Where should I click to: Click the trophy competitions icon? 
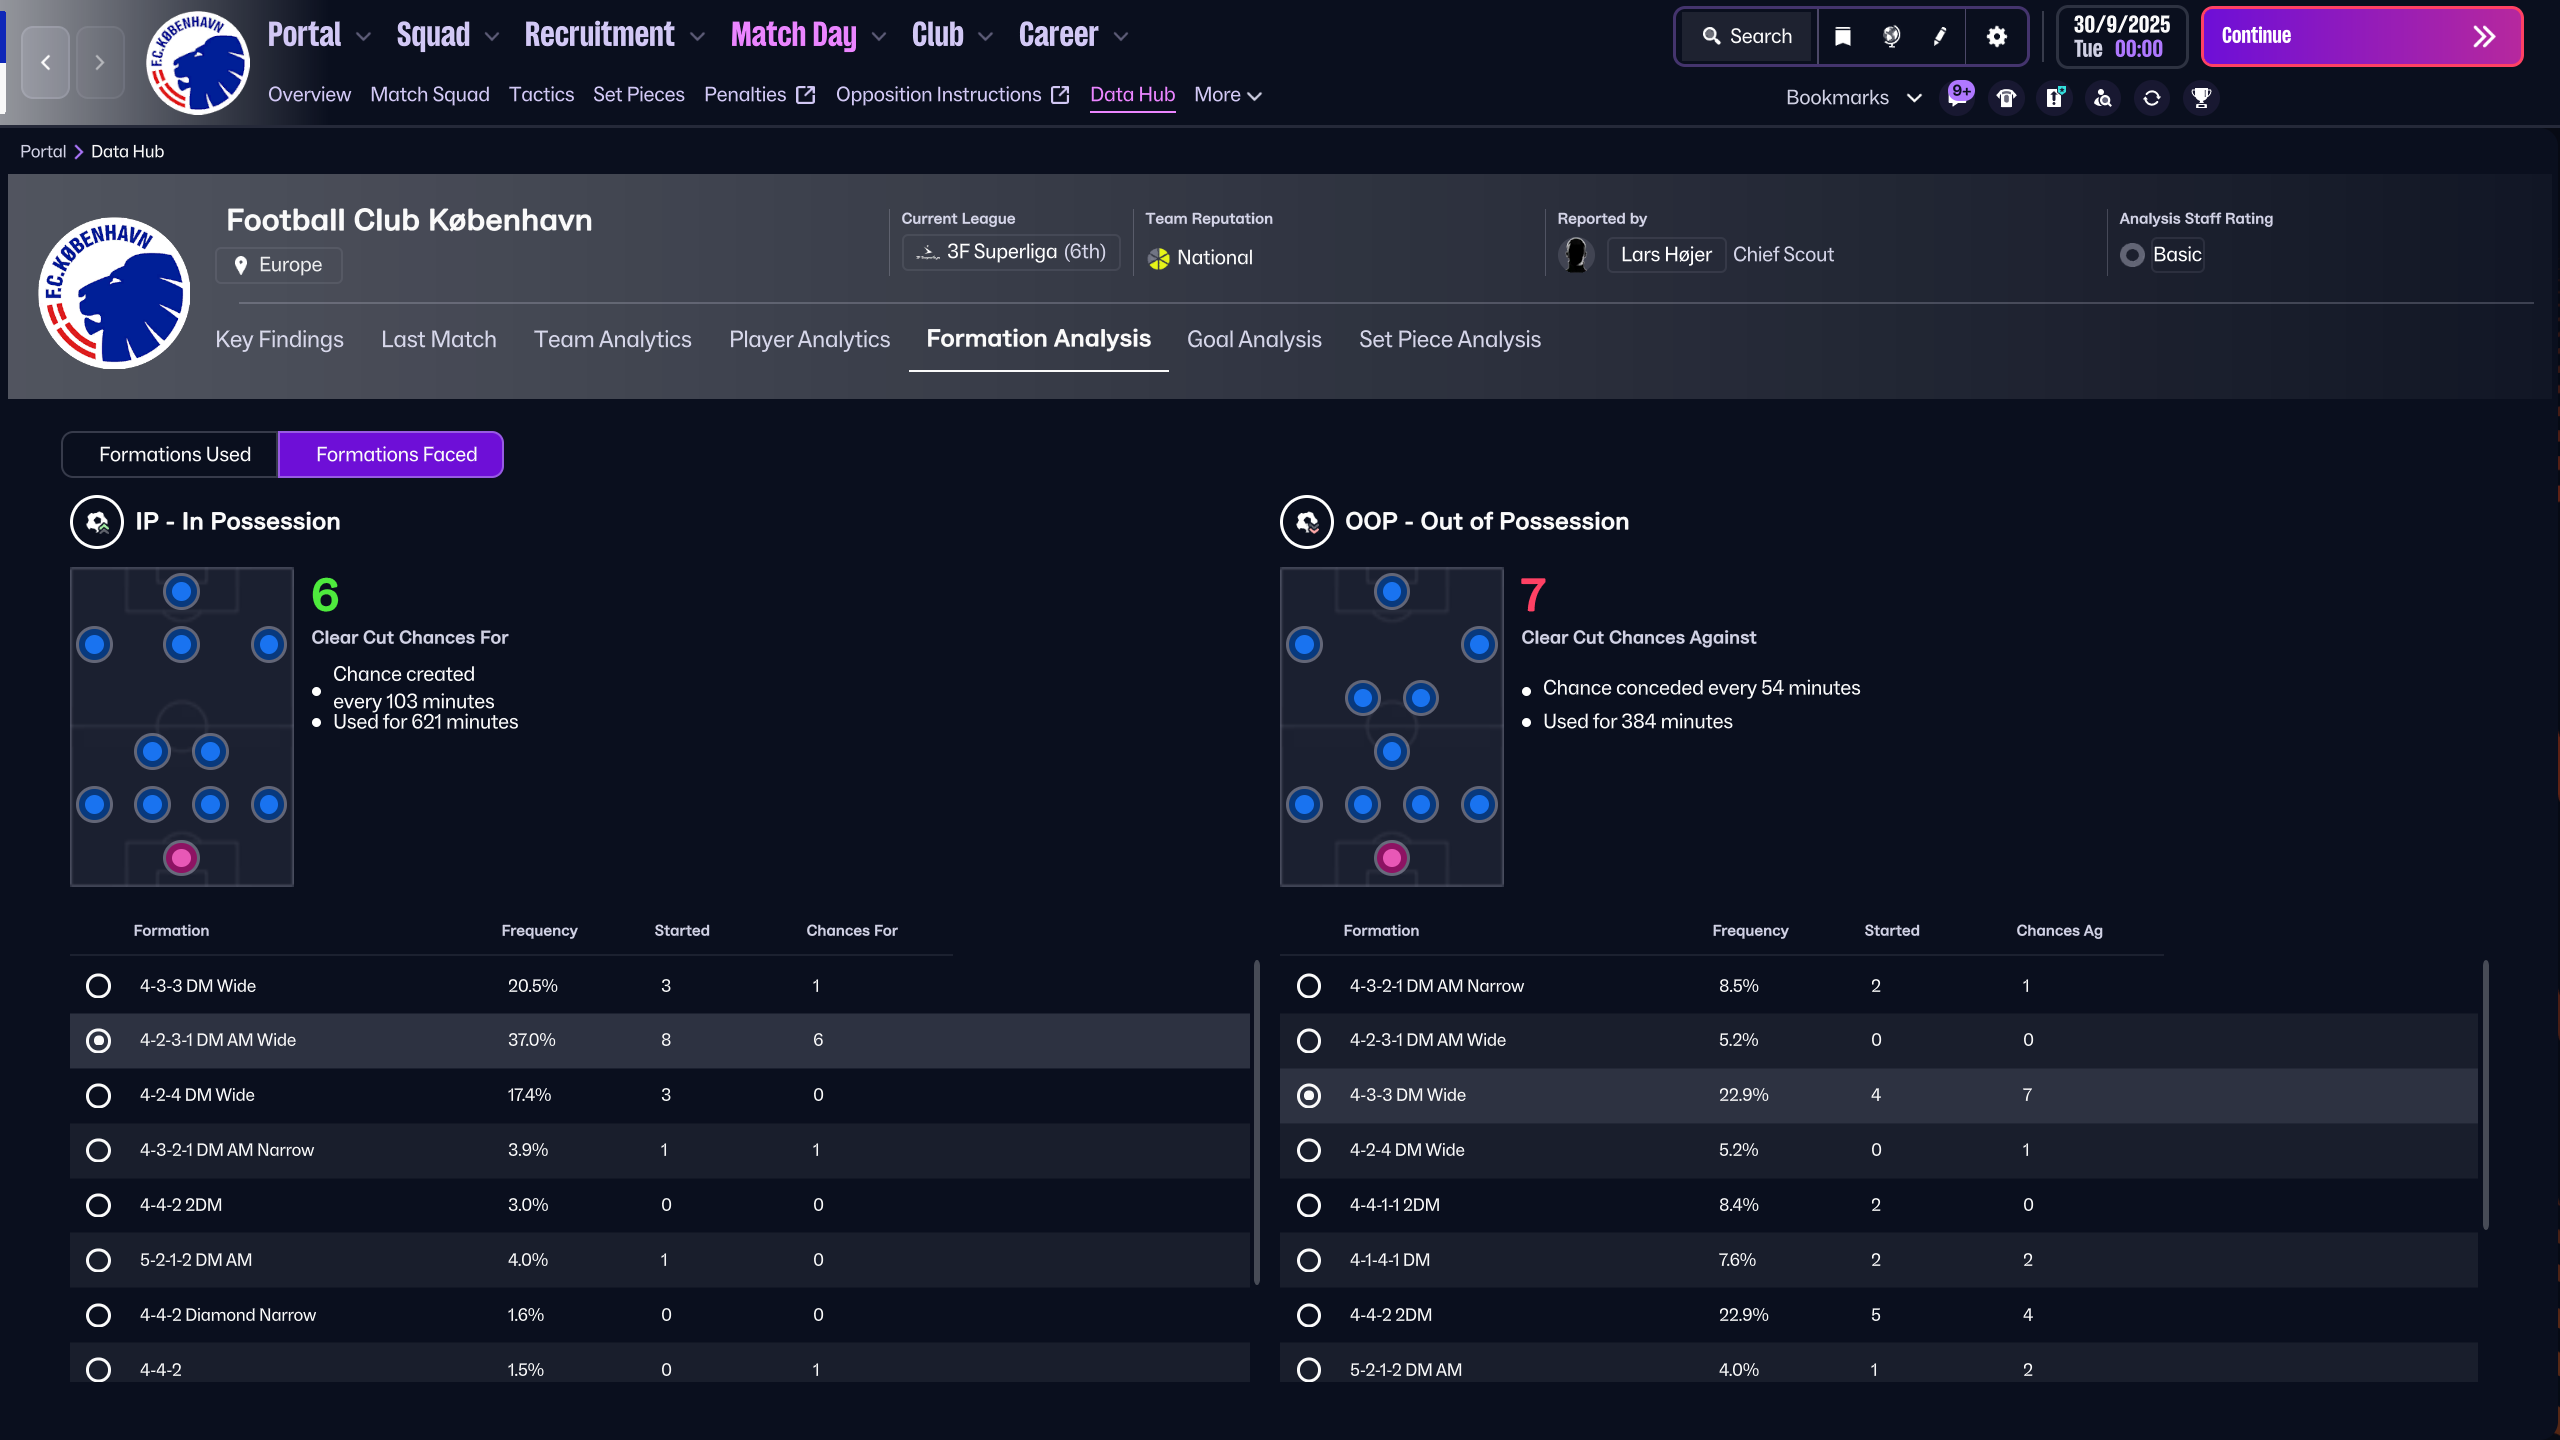click(x=2200, y=98)
